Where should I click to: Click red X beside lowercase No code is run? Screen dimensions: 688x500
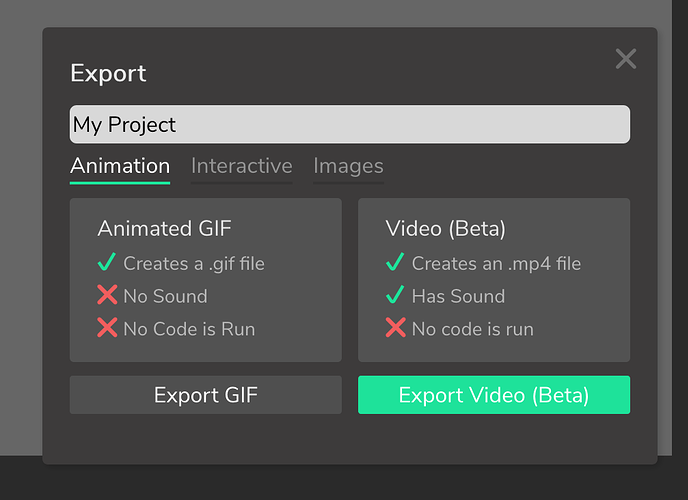tap(395, 328)
